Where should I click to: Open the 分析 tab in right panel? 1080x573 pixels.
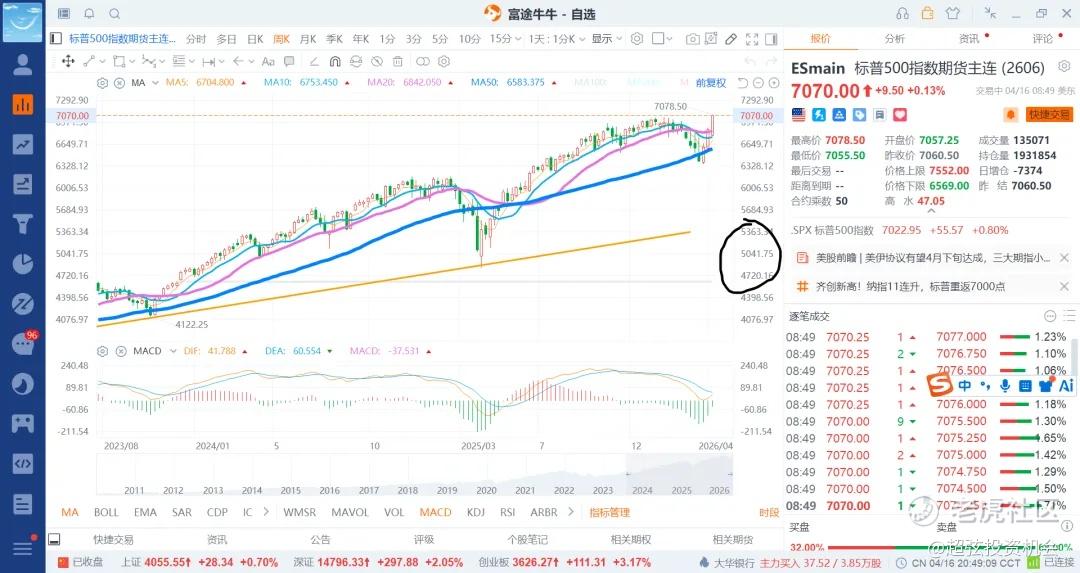(895, 39)
